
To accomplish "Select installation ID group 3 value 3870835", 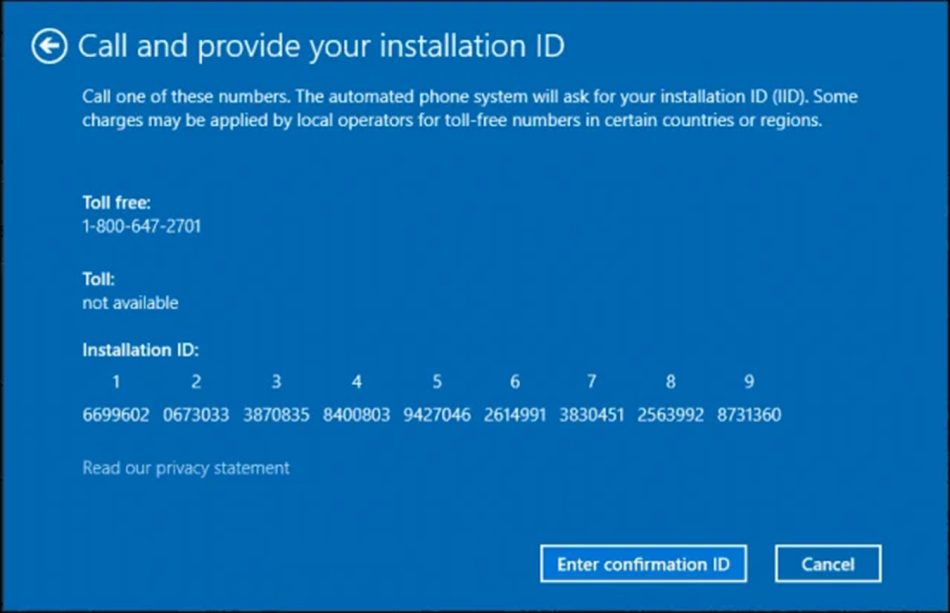I will point(276,414).
